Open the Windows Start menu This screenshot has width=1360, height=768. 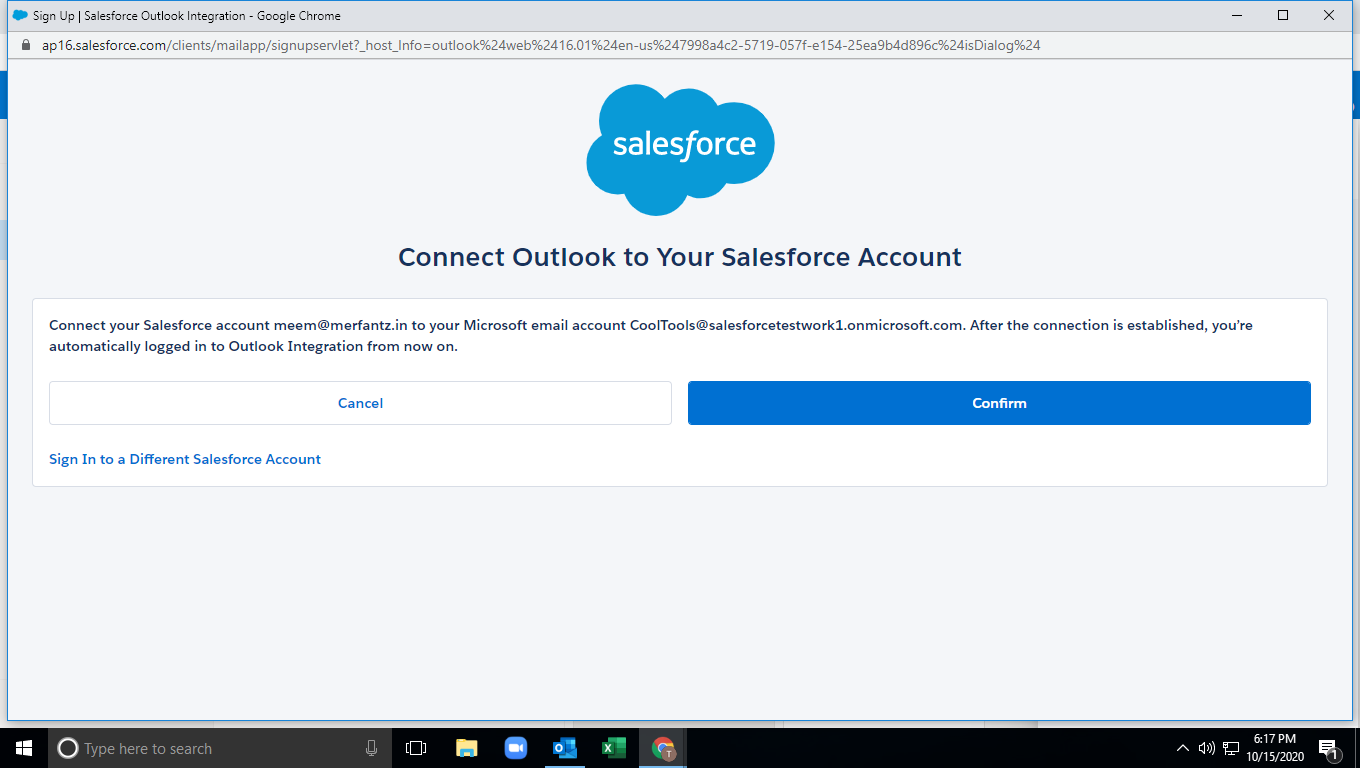(23, 748)
